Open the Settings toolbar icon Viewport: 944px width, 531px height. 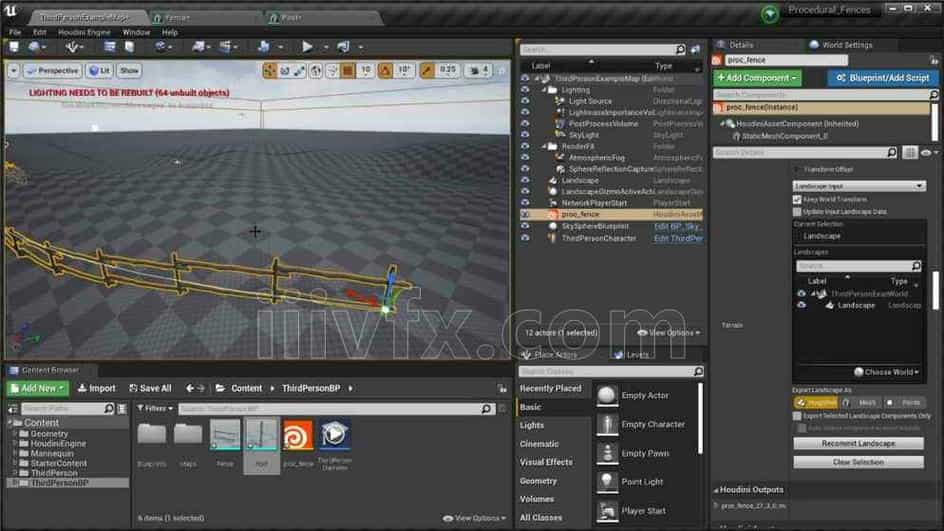click(x=161, y=46)
